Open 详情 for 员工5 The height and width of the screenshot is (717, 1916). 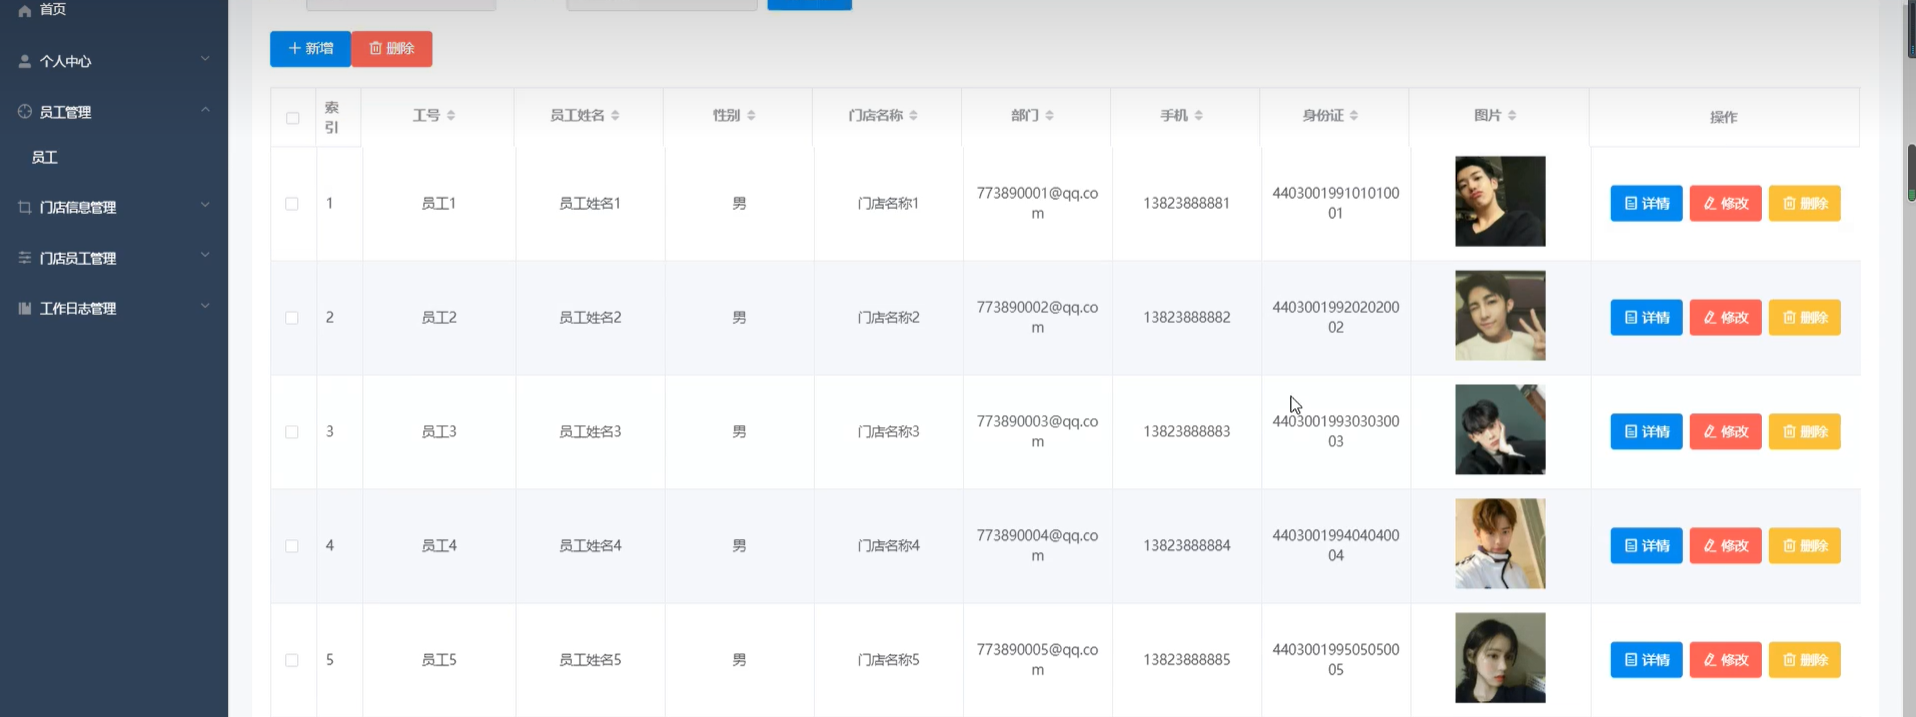[x=1646, y=659]
